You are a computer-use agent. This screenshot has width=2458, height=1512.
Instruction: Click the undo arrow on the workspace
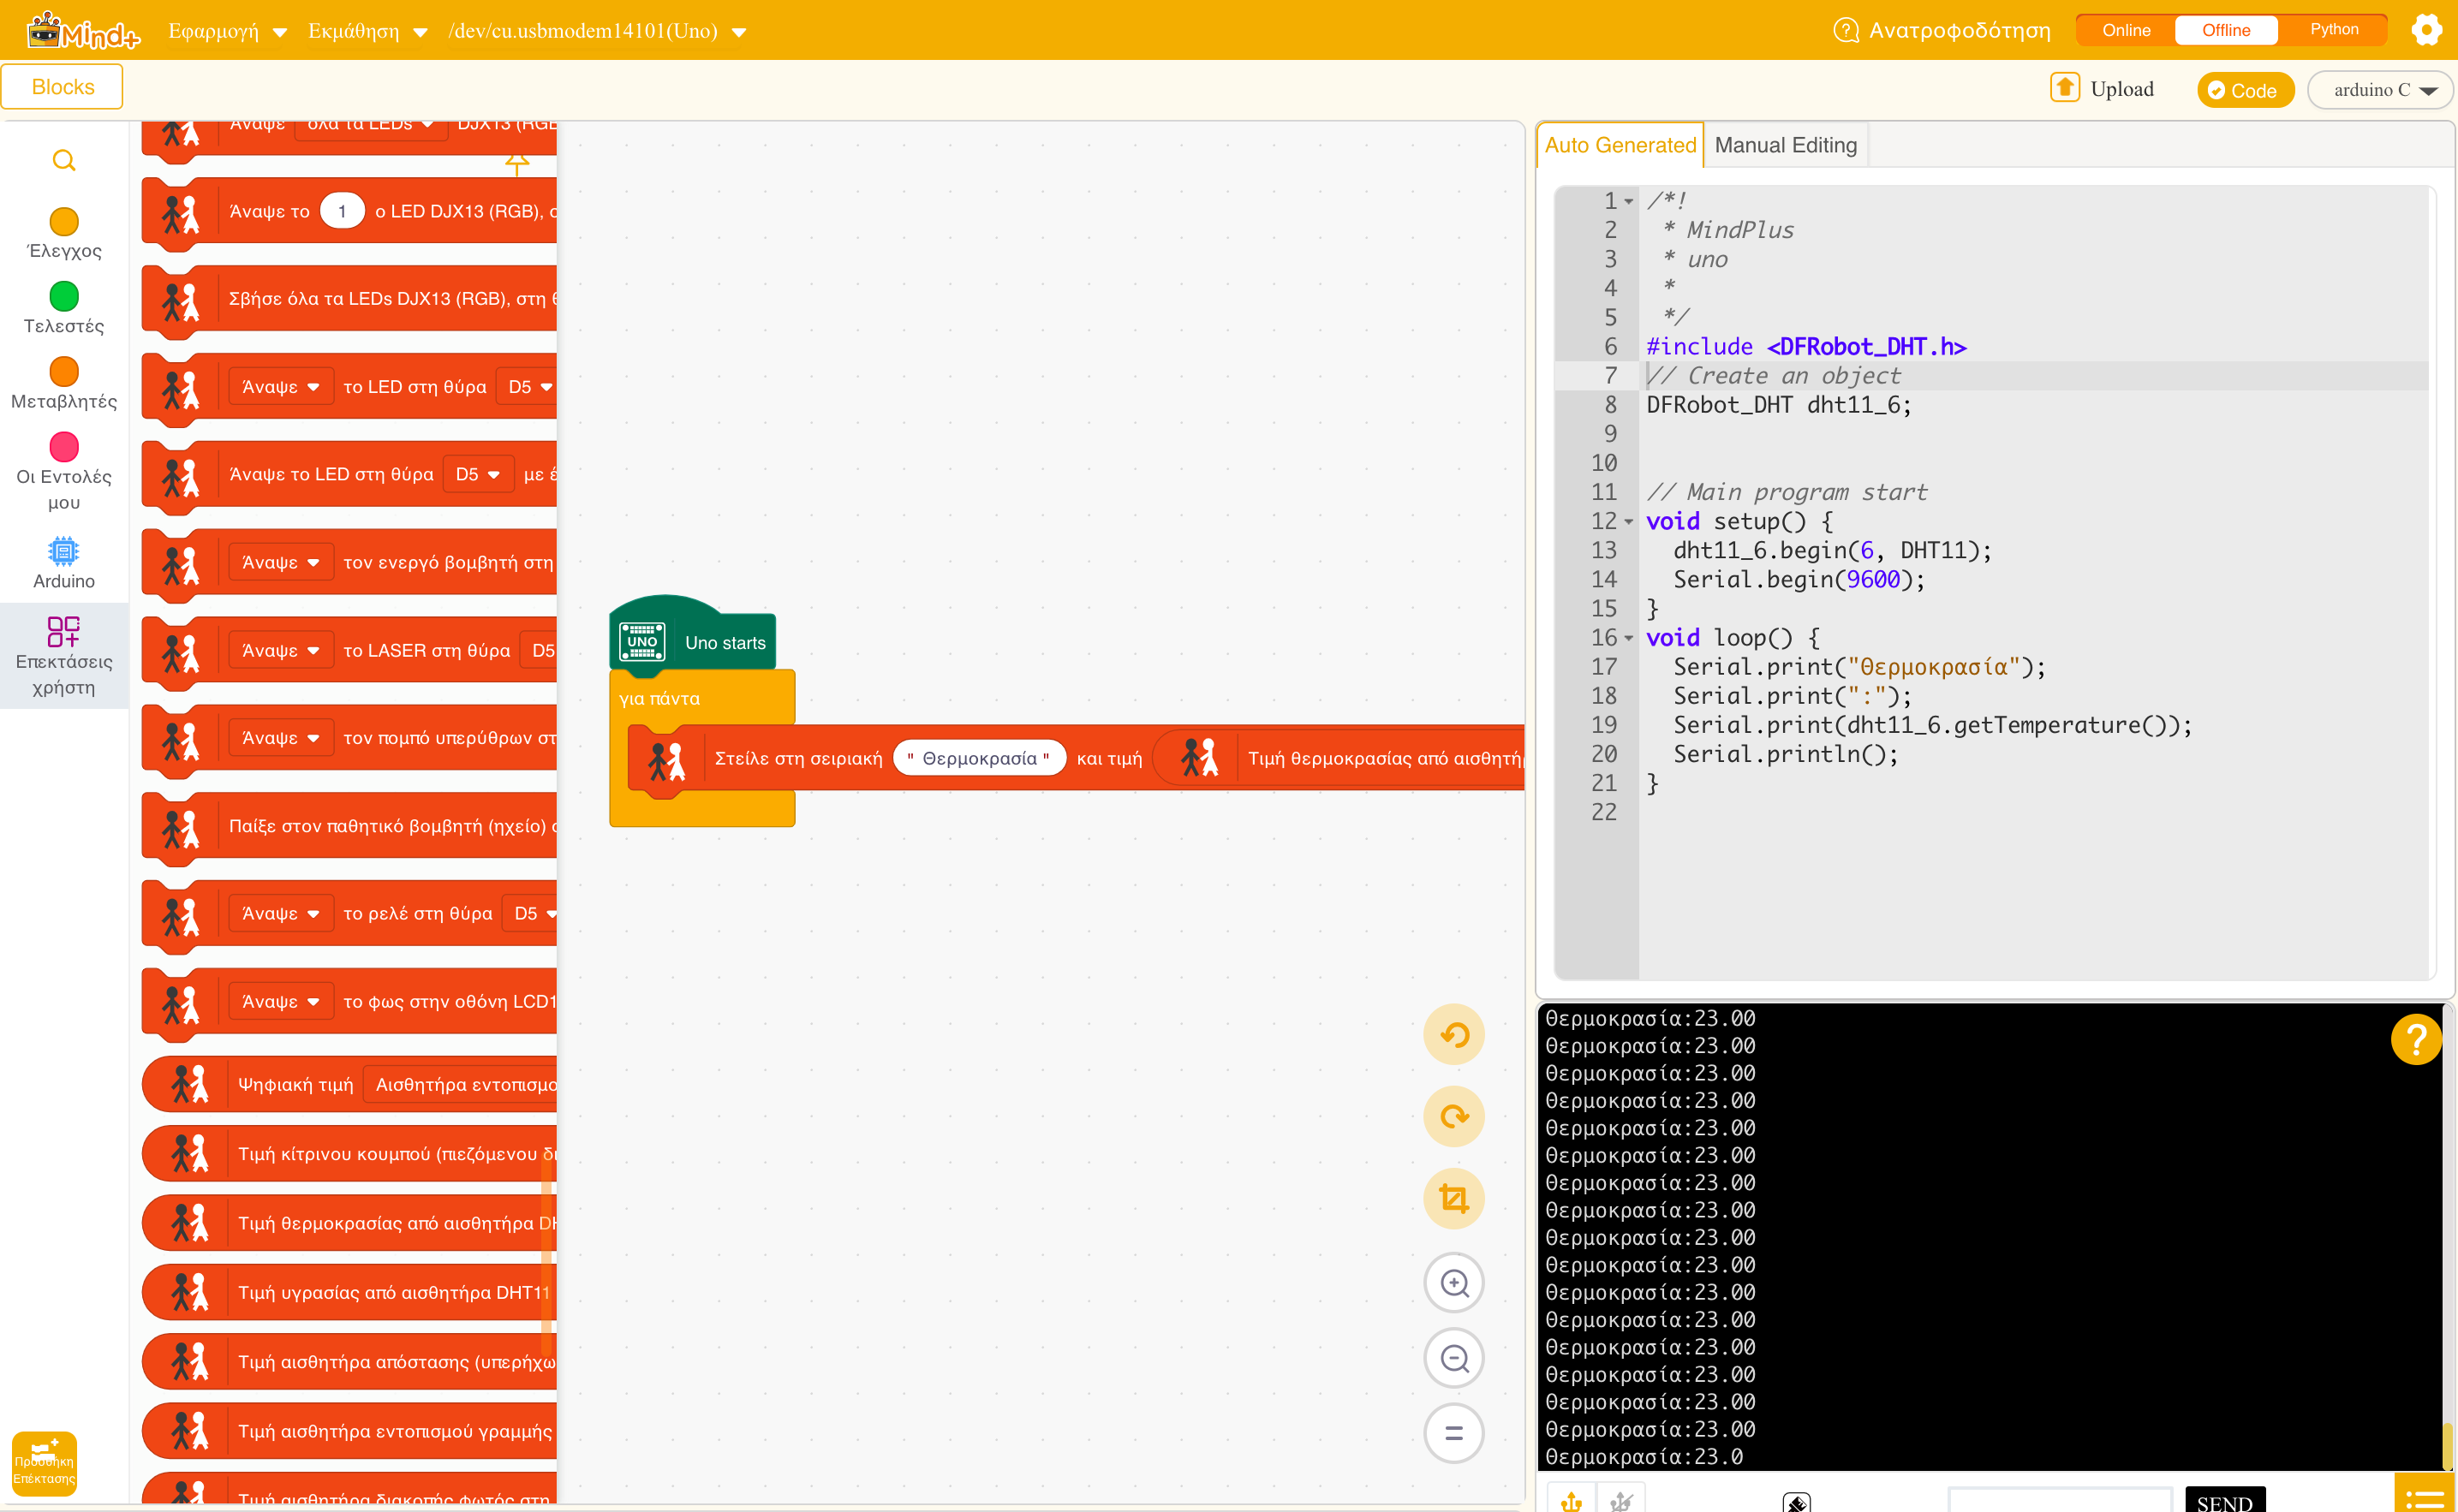click(x=1453, y=1034)
